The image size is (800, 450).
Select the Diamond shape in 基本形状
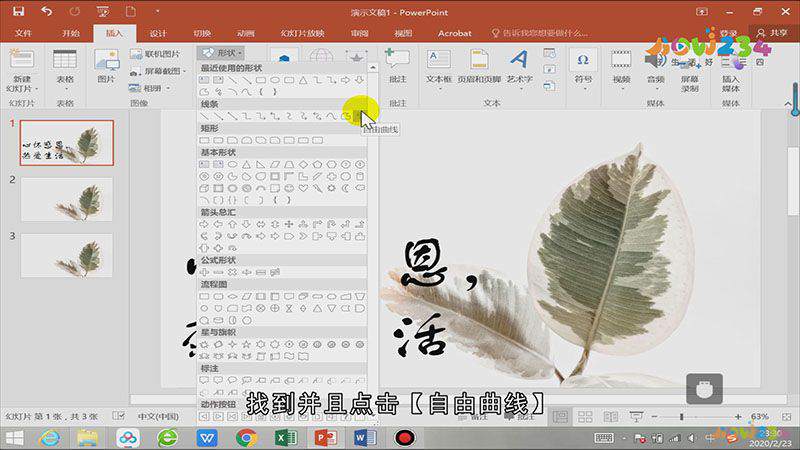coord(303,164)
